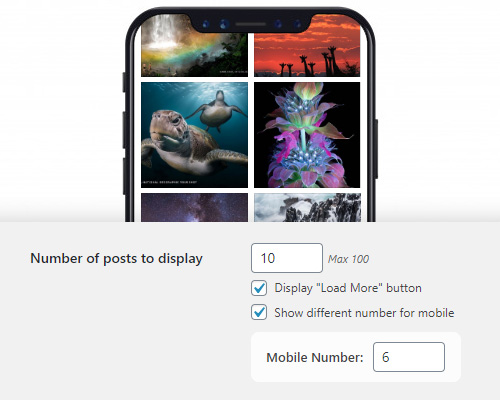
Task: Click the value 10 in posts field
Action: 268,258
